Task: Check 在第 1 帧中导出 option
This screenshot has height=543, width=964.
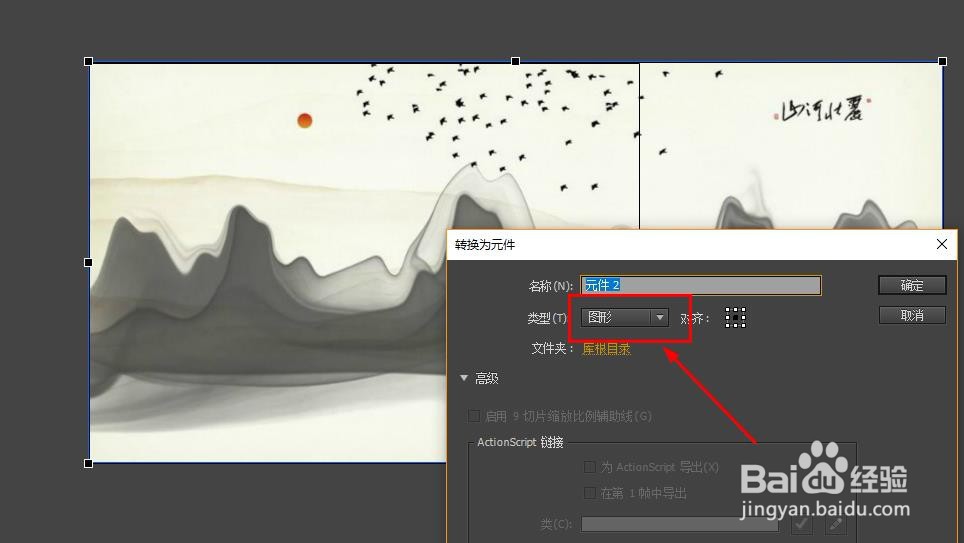Action: click(x=590, y=493)
